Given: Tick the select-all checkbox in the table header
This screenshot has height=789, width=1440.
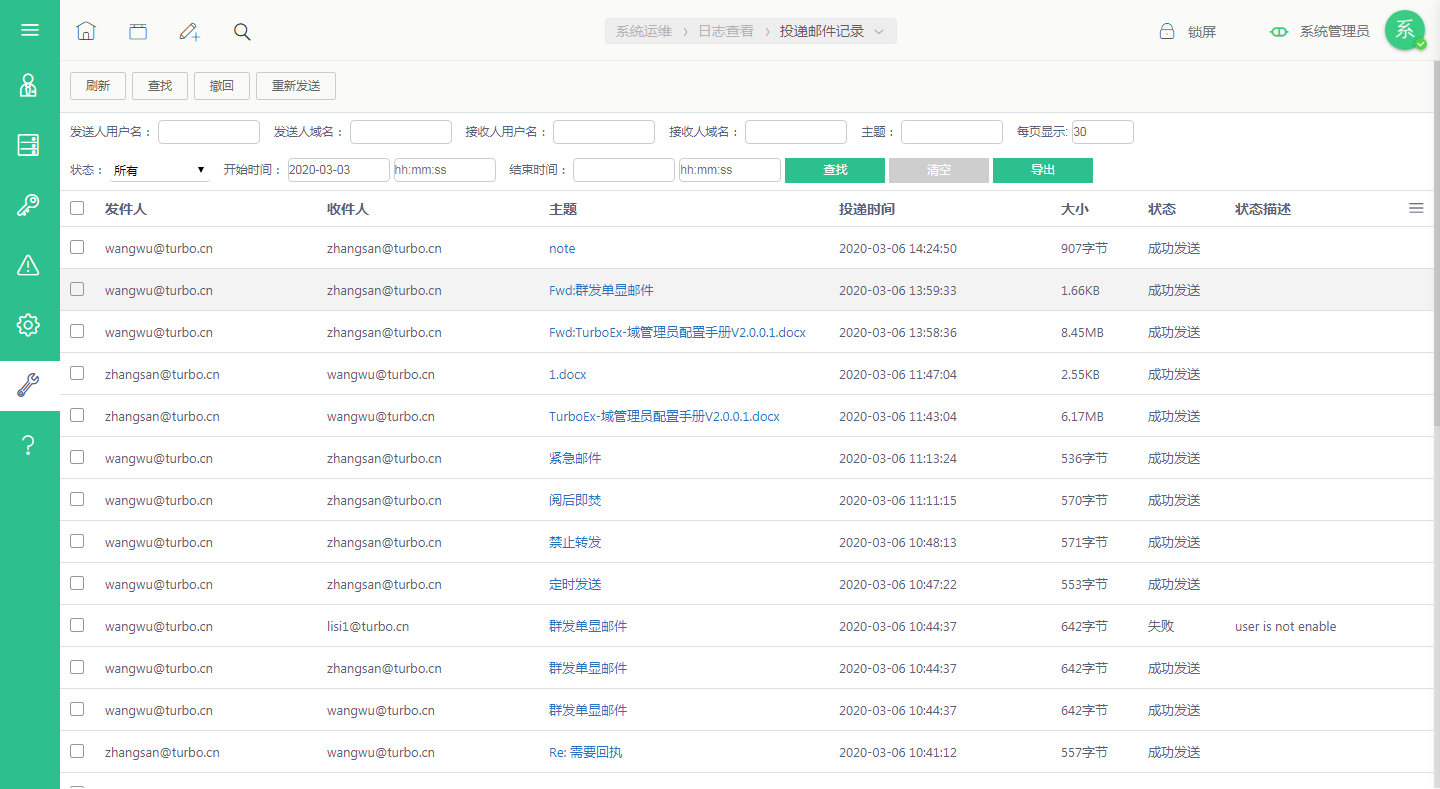Looking at the screenshot, I should pyautogui.click(x=77, y=208).
